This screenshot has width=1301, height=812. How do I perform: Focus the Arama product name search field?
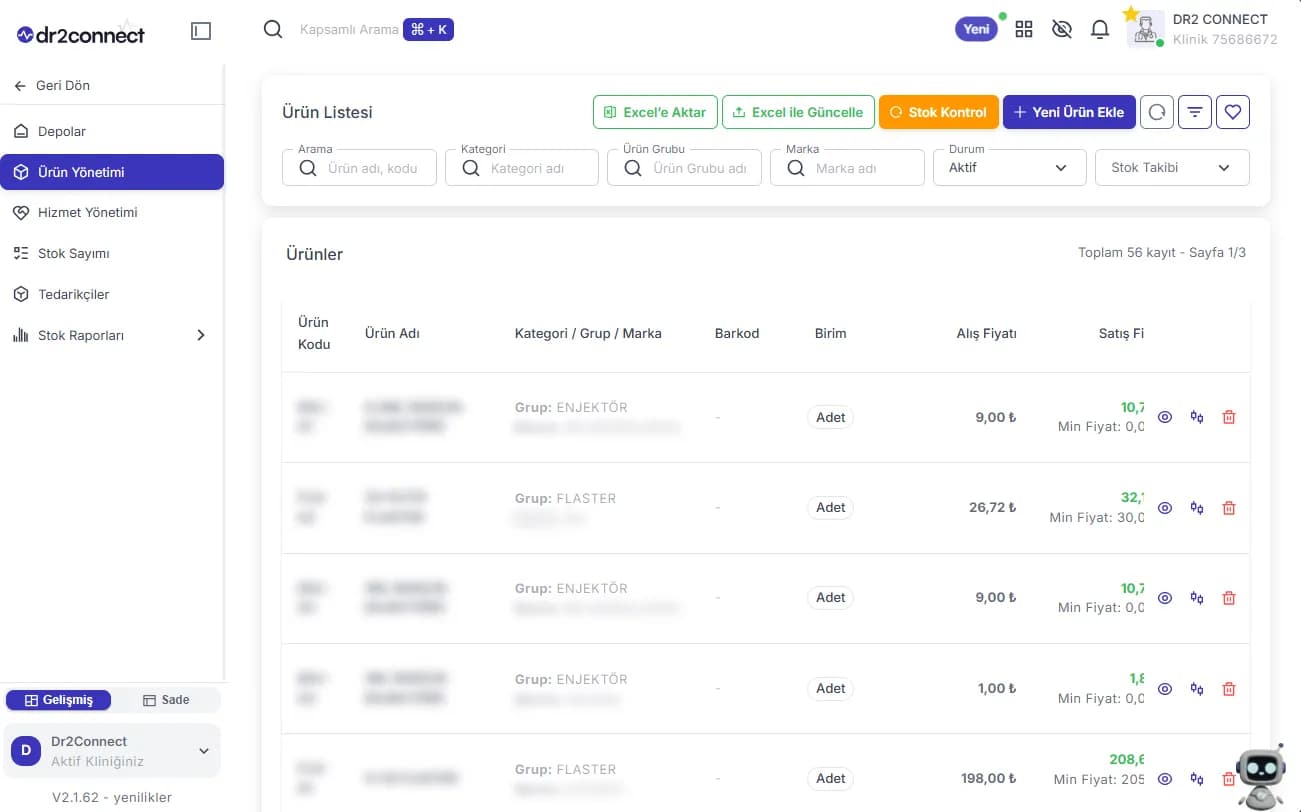pos(360,168)
